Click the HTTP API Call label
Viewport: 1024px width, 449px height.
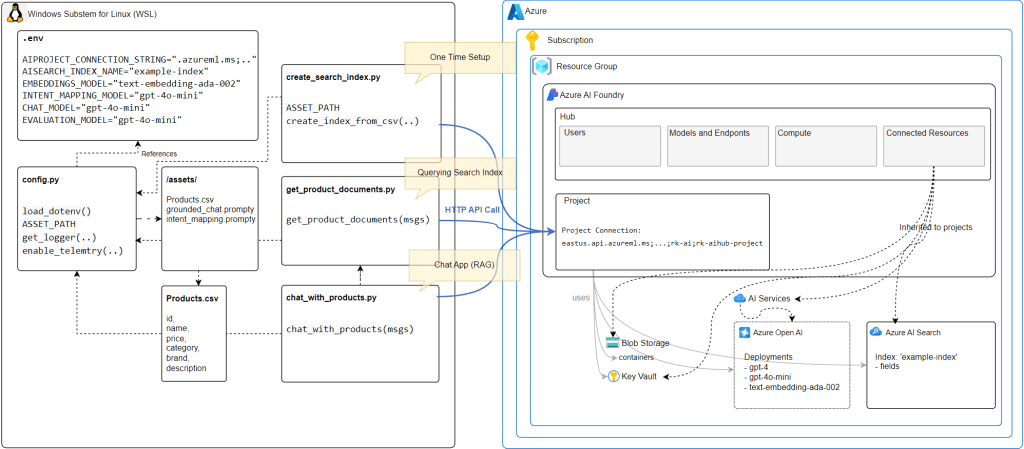tap(472, 210)
